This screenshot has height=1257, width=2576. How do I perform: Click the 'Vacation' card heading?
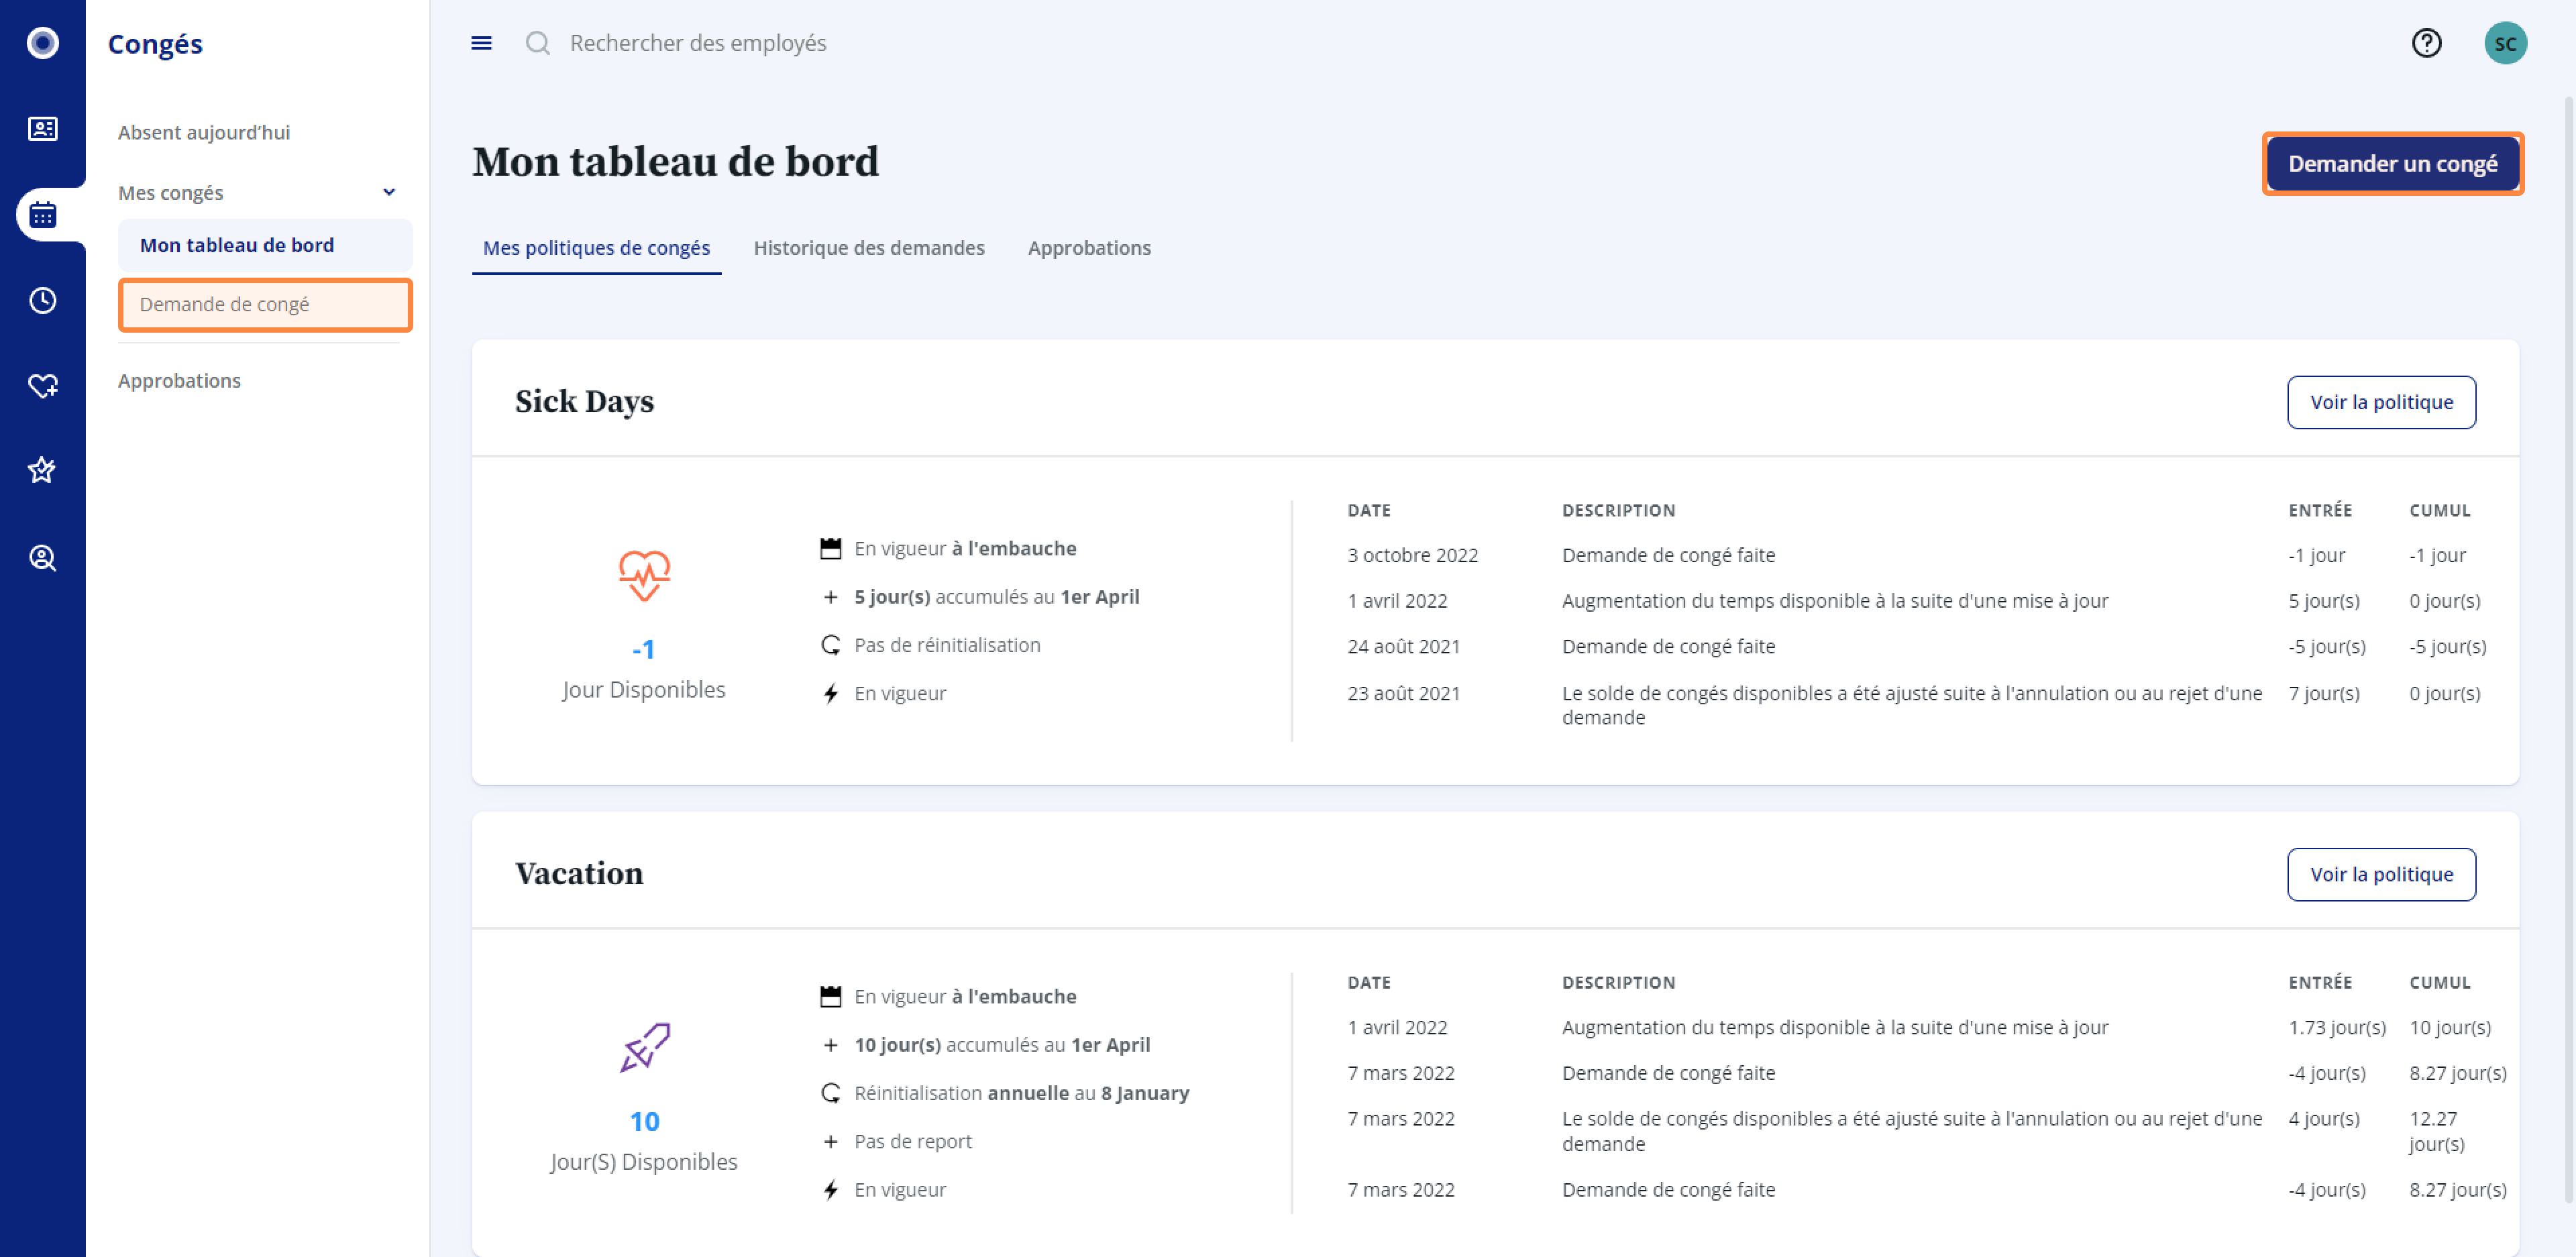point(579,873)
